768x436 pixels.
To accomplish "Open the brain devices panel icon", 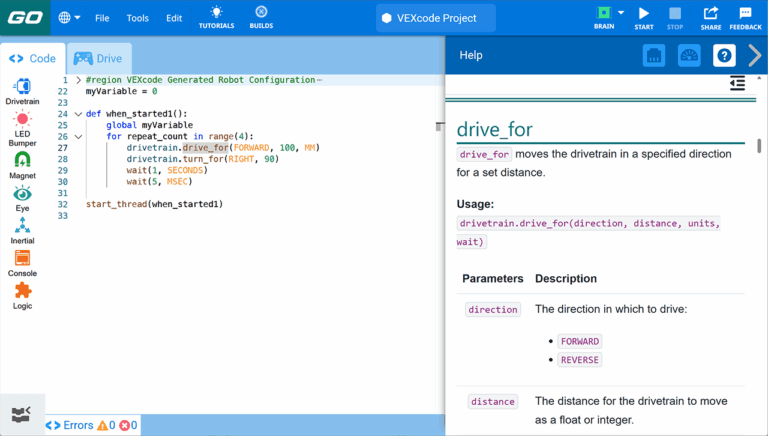I will click(x=653, y=55).
